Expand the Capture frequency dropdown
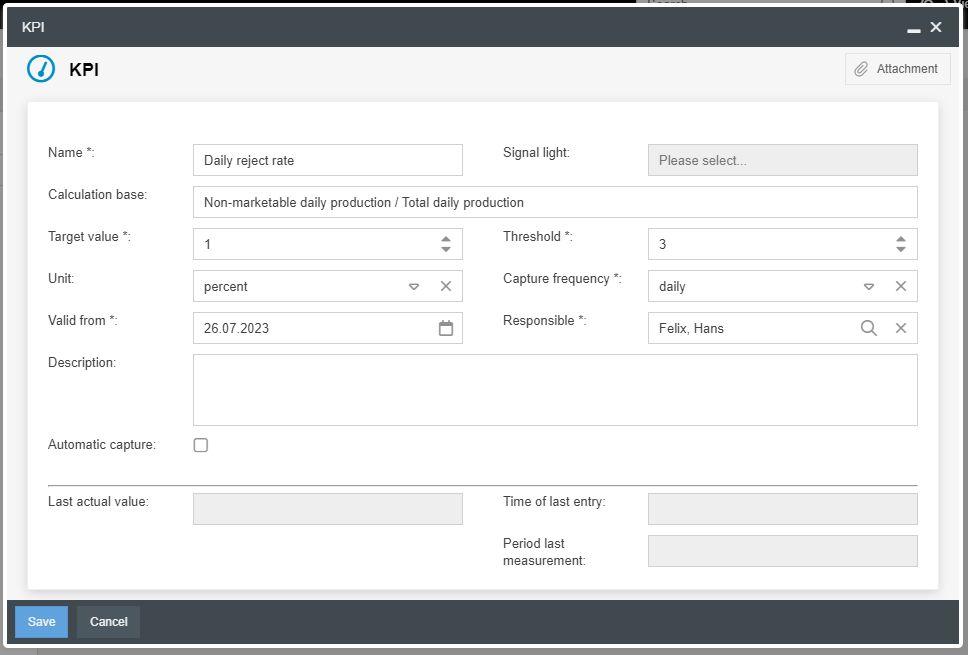 (869, 286)
